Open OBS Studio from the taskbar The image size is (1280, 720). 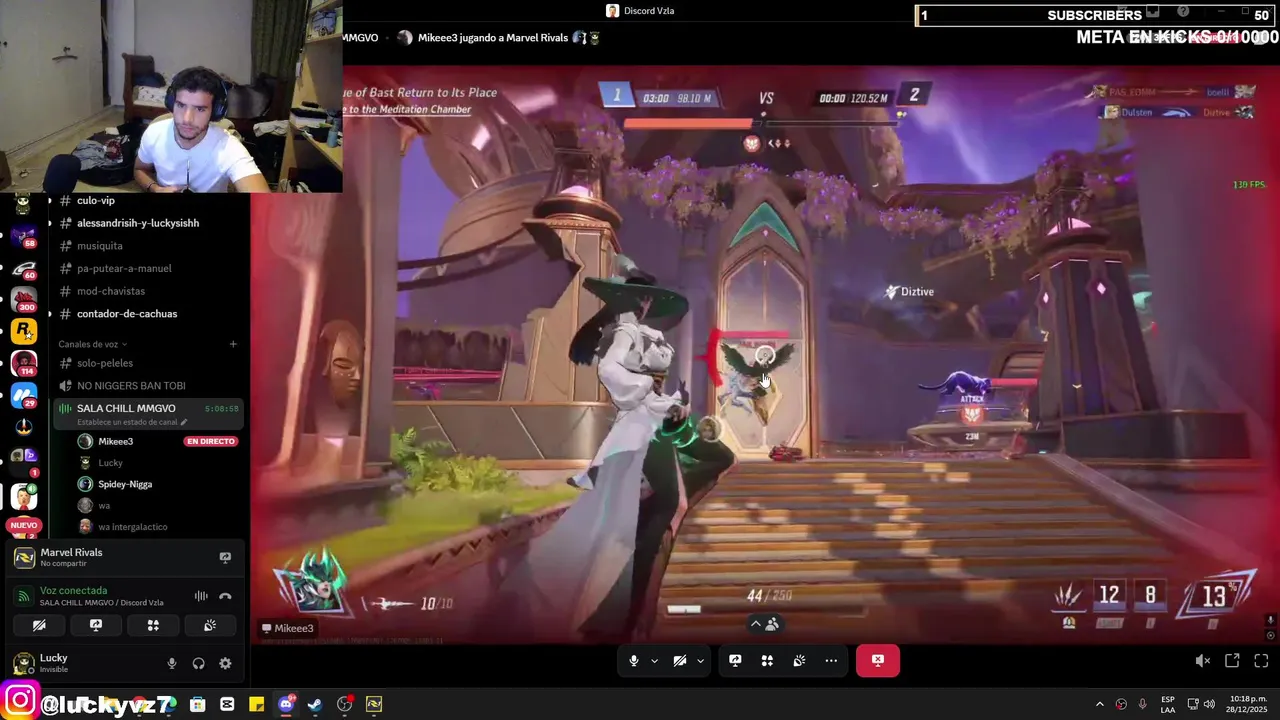(x=345, y=704)
